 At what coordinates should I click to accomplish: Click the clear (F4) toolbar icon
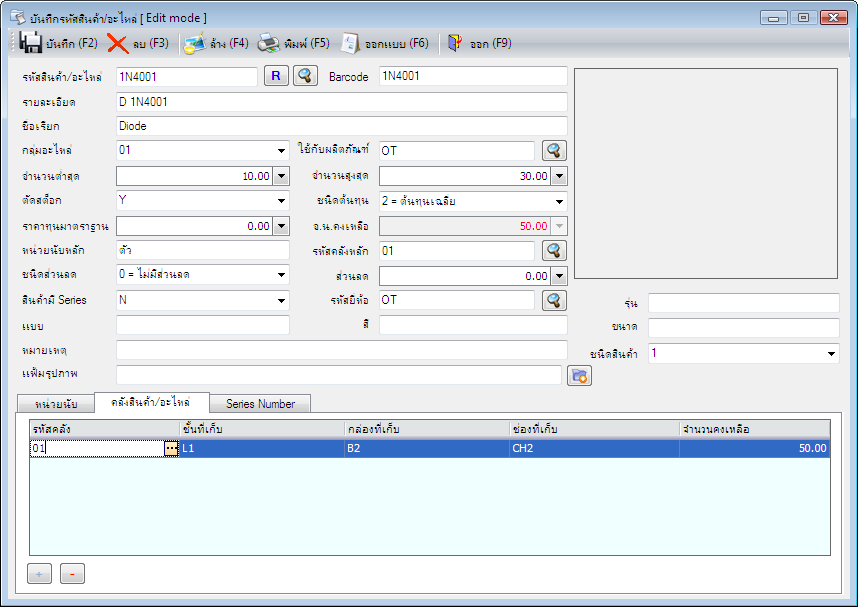click(x=195, y=43)
